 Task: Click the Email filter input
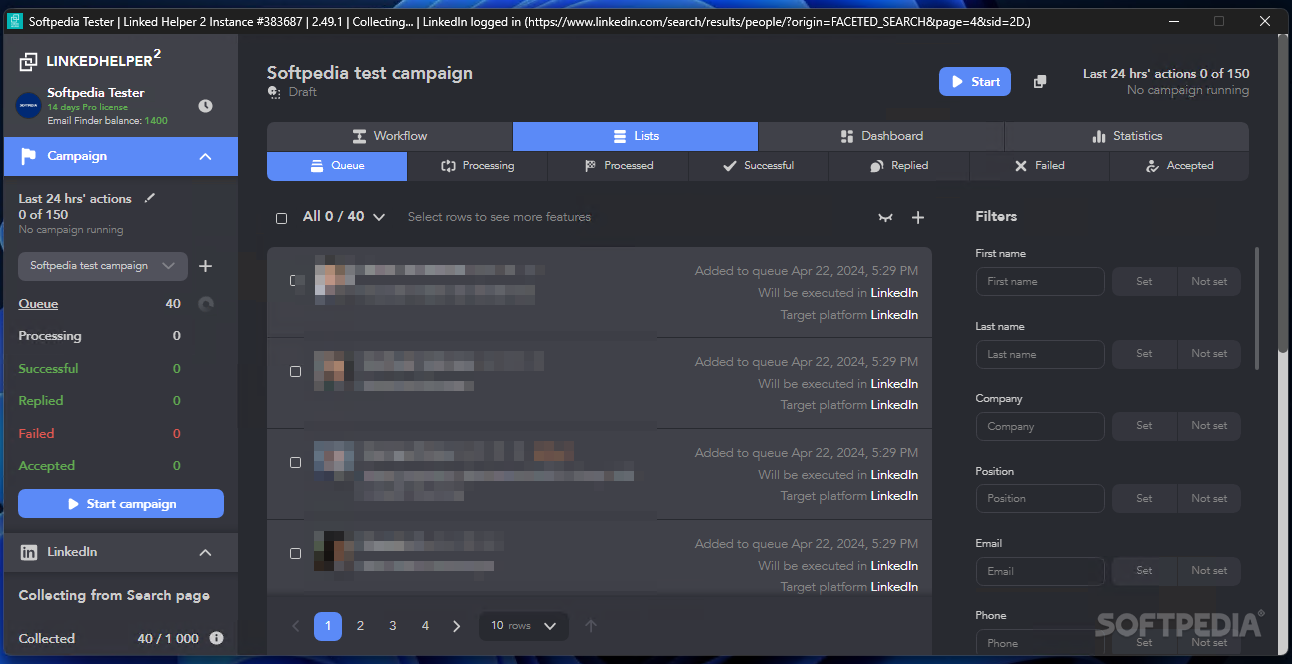[1040, 571]
